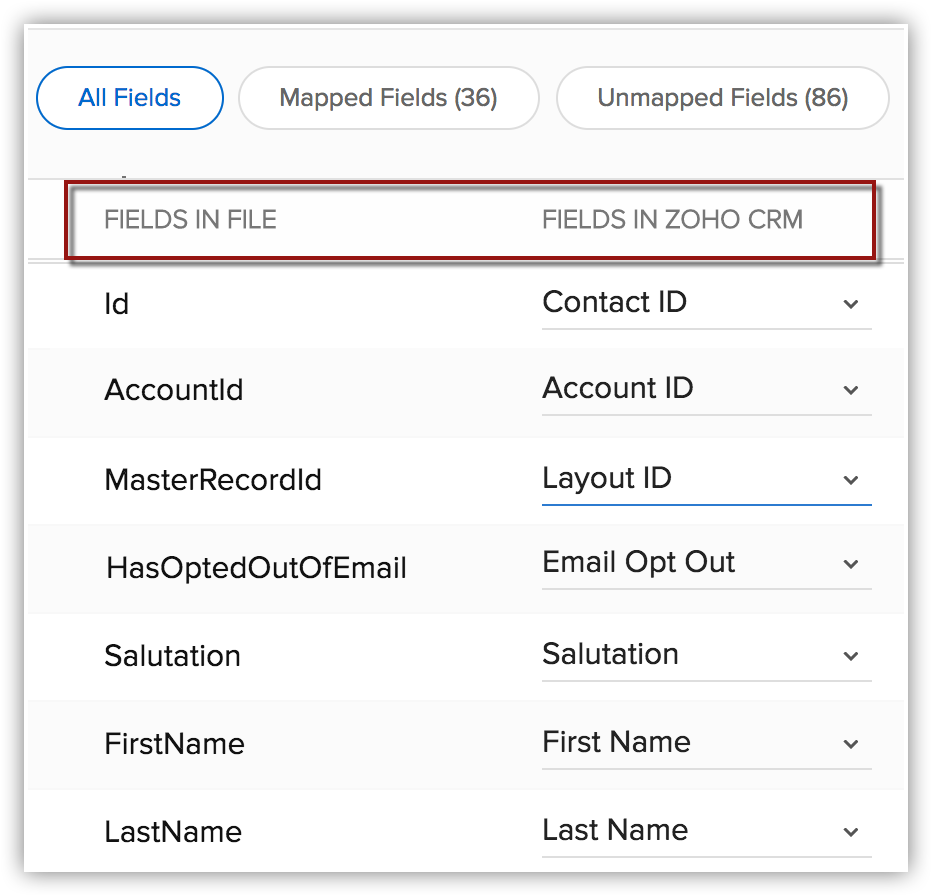The height and width of the screenshot is (896, 932).
Task: Show Unmapped Fields (86) tab
Action: (x=722, y=98)
